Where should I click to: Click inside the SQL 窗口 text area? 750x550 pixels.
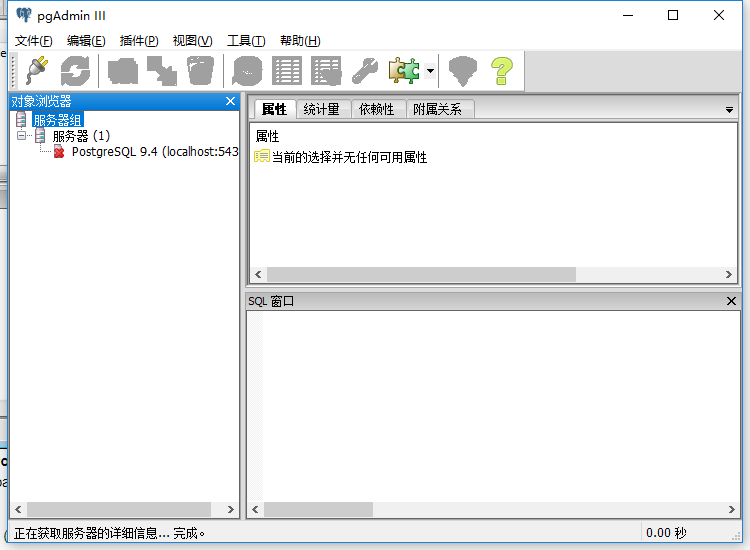[x=494, y=406]
